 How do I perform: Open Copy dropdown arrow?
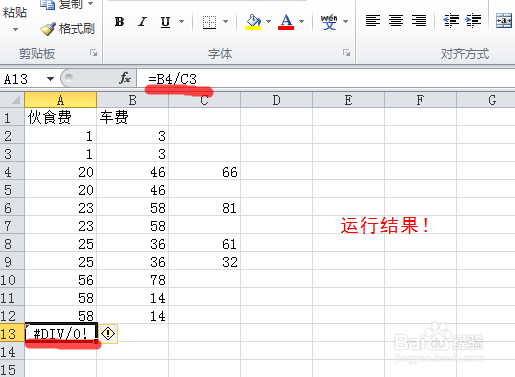(x=91, y=4)
